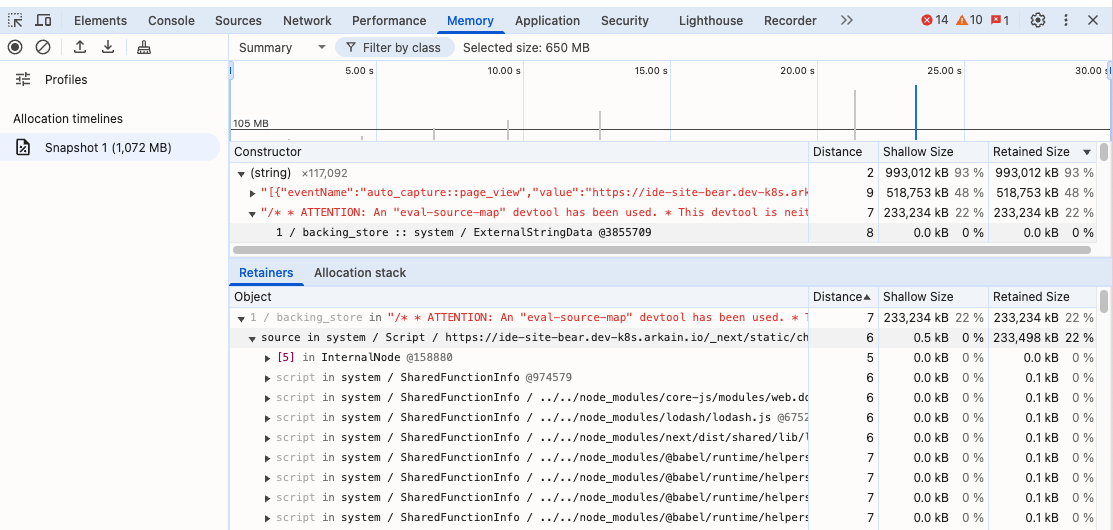Collect garbage broom icon

144,48
